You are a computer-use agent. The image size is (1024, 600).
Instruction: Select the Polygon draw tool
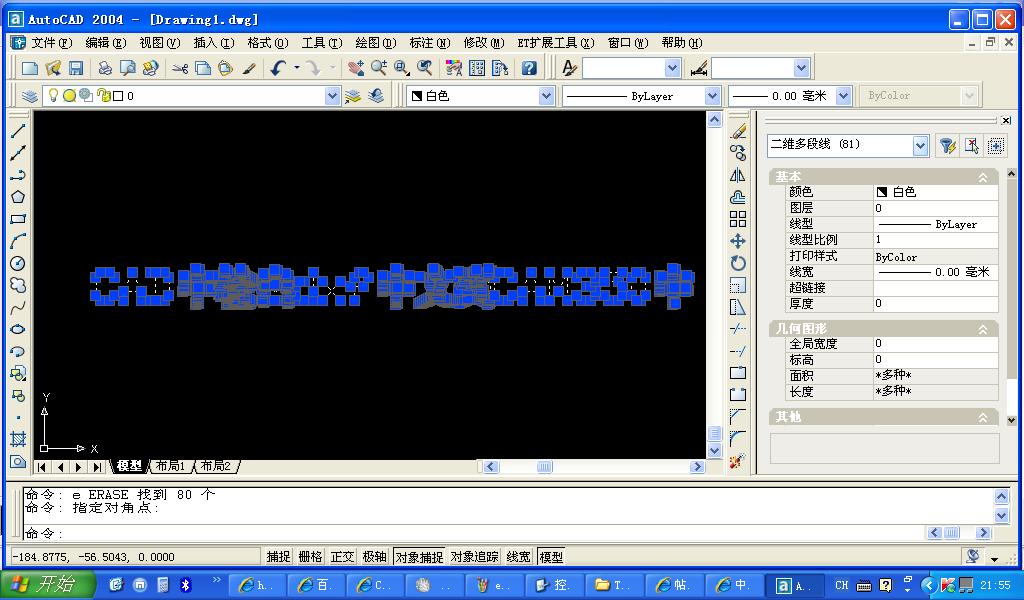18,197
